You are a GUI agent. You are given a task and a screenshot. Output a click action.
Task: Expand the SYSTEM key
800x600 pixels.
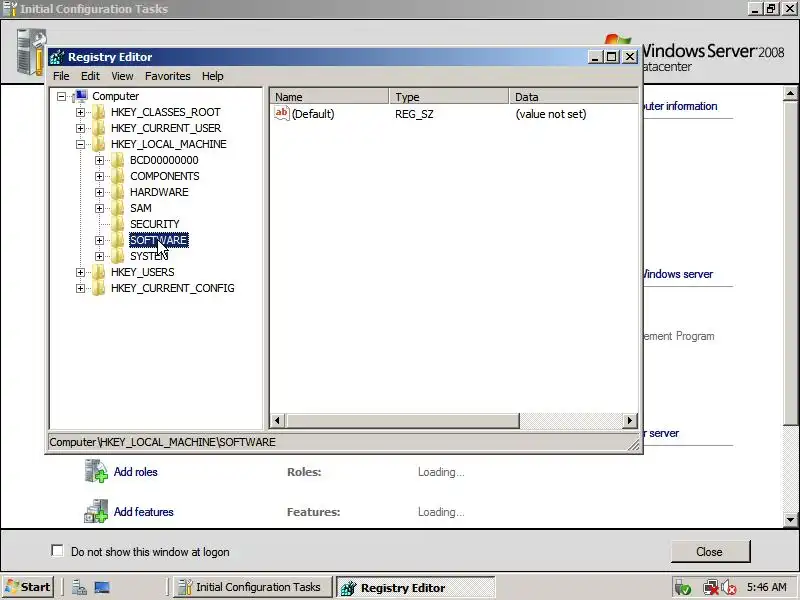[99, 256]
